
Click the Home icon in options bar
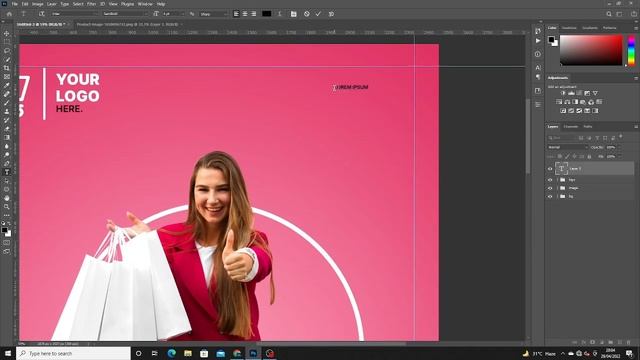(x=9, y=14)
